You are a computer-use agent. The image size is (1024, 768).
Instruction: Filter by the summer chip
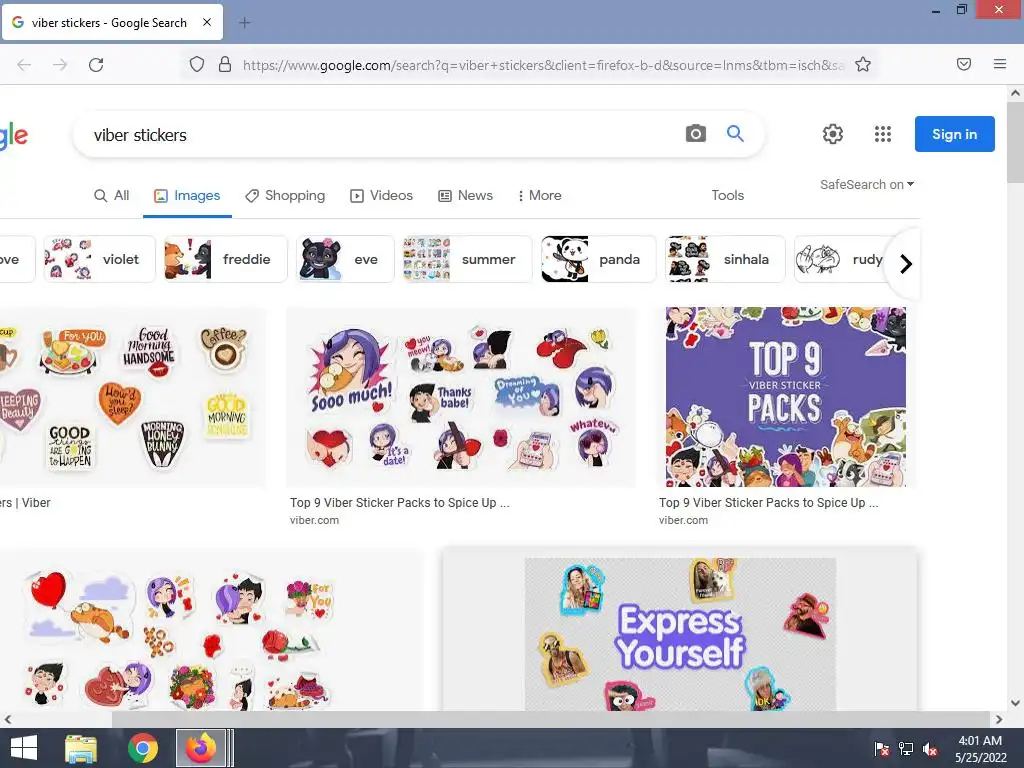(468, 259)
